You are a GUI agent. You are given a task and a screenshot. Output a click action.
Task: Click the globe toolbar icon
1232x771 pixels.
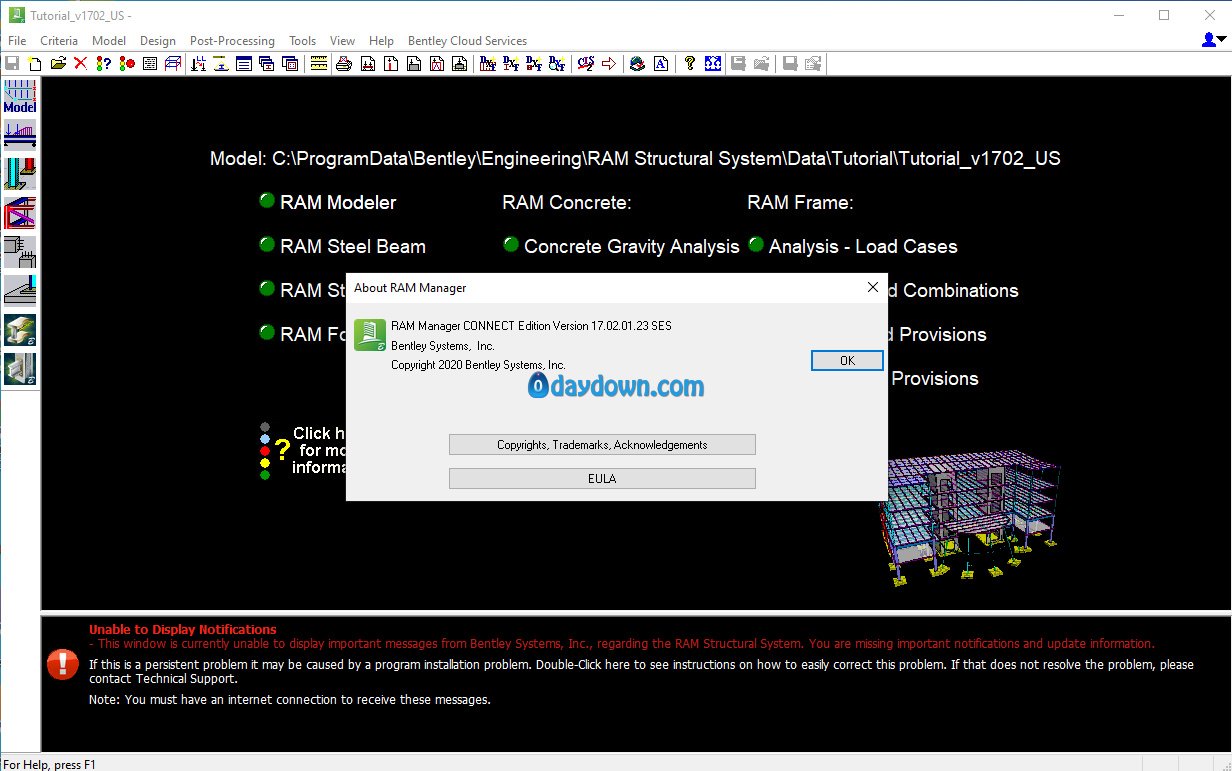(637, 64)
